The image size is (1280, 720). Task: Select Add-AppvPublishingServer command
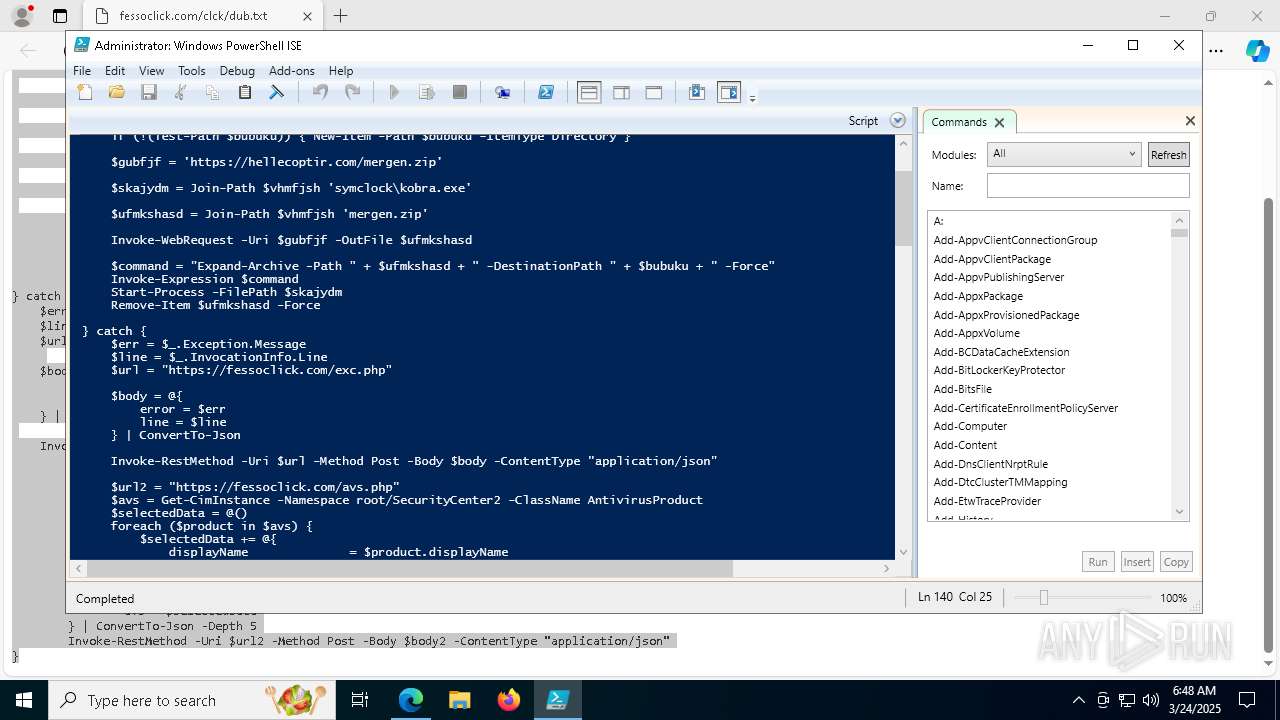999,277
